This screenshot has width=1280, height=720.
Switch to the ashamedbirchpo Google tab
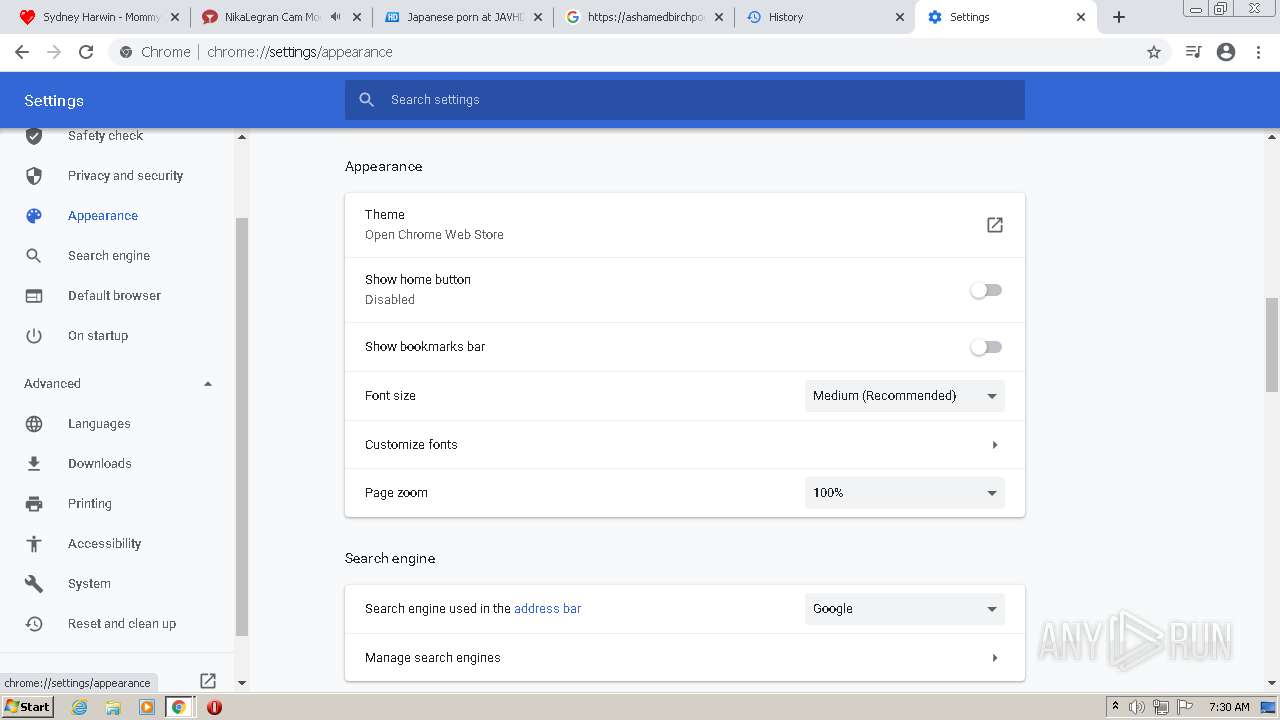coord(645,17)
